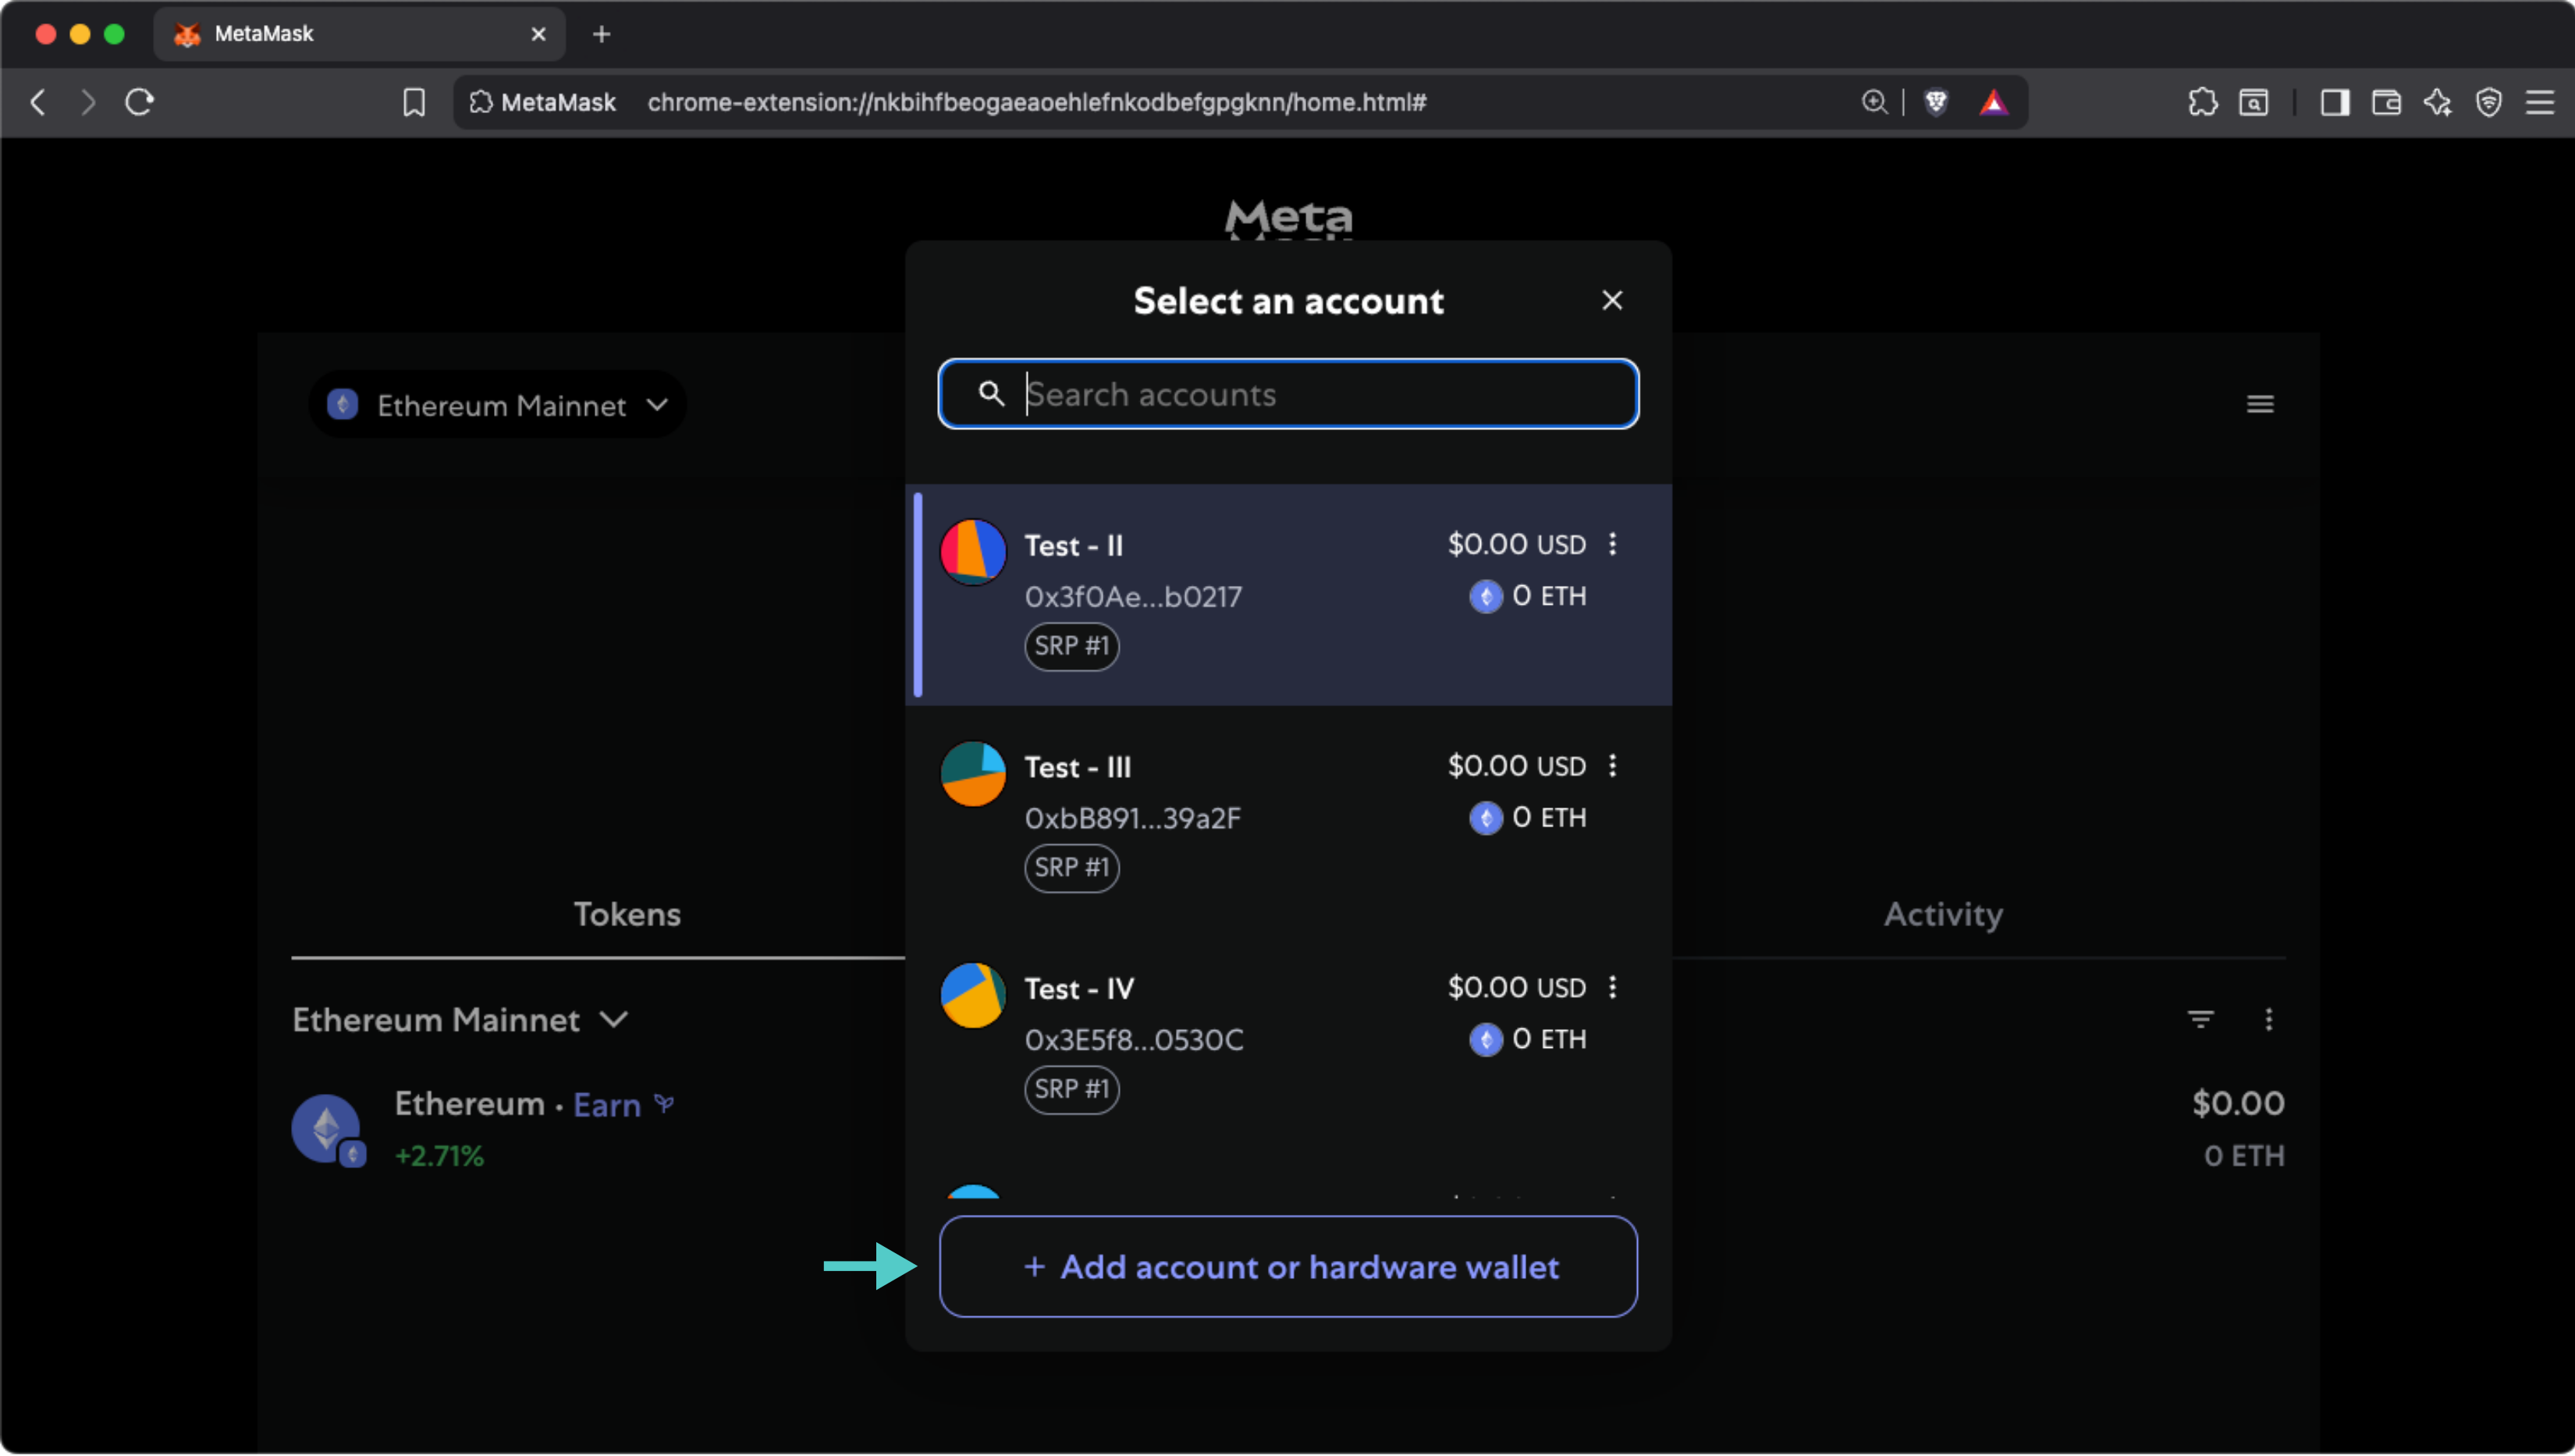Screen dimensions: 2575x1456
Task: Click the ETH icon in Test - III row
Action: pos(1485,819)
